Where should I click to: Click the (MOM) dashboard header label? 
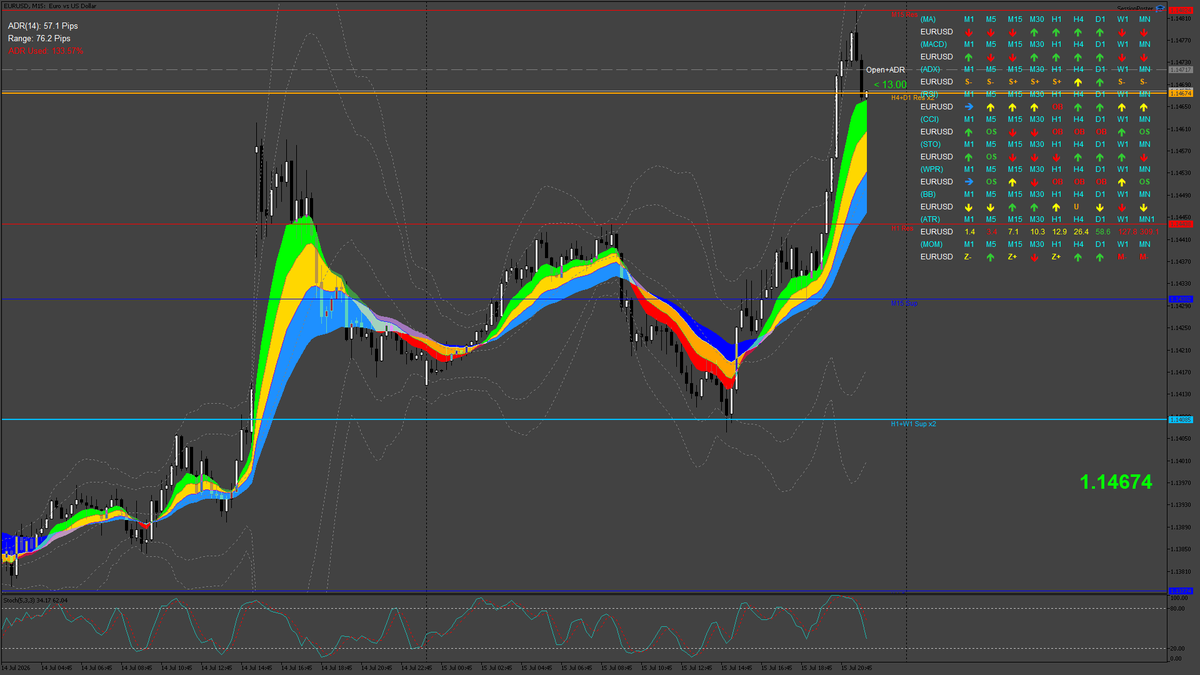pos(933,244)
